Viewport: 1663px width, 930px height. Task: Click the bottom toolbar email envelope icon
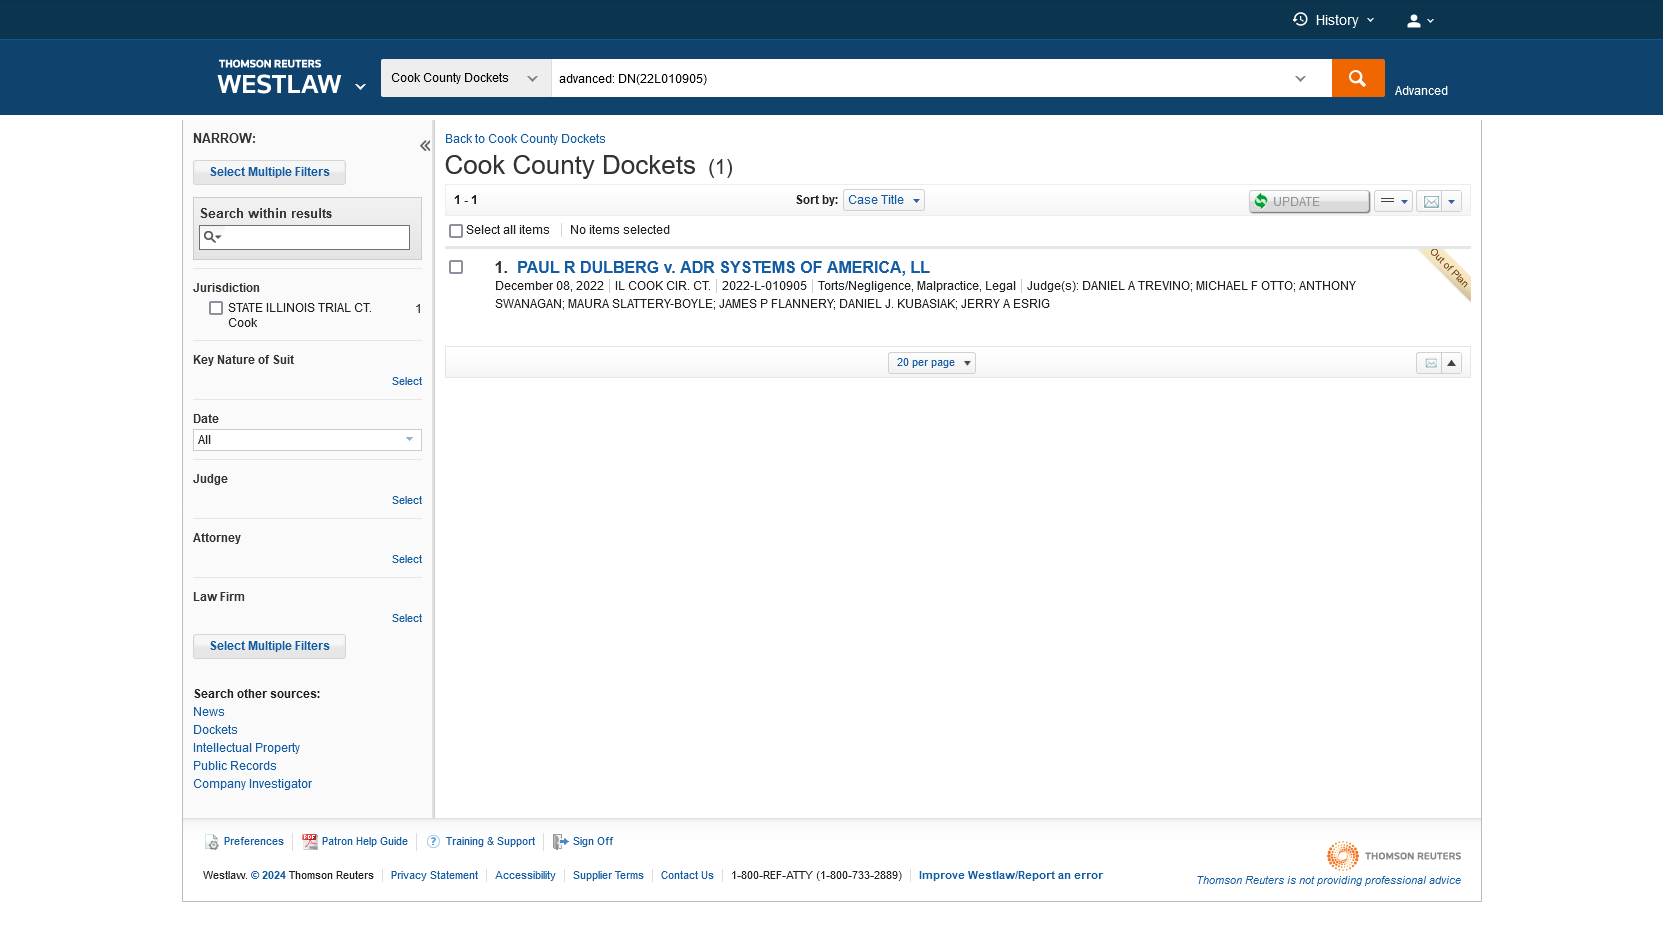[x=1430, y=363]
